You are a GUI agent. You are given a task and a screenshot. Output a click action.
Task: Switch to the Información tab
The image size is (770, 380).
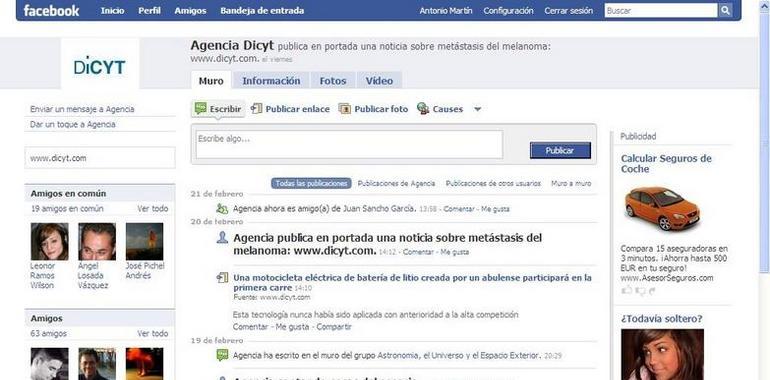(271, 81)
